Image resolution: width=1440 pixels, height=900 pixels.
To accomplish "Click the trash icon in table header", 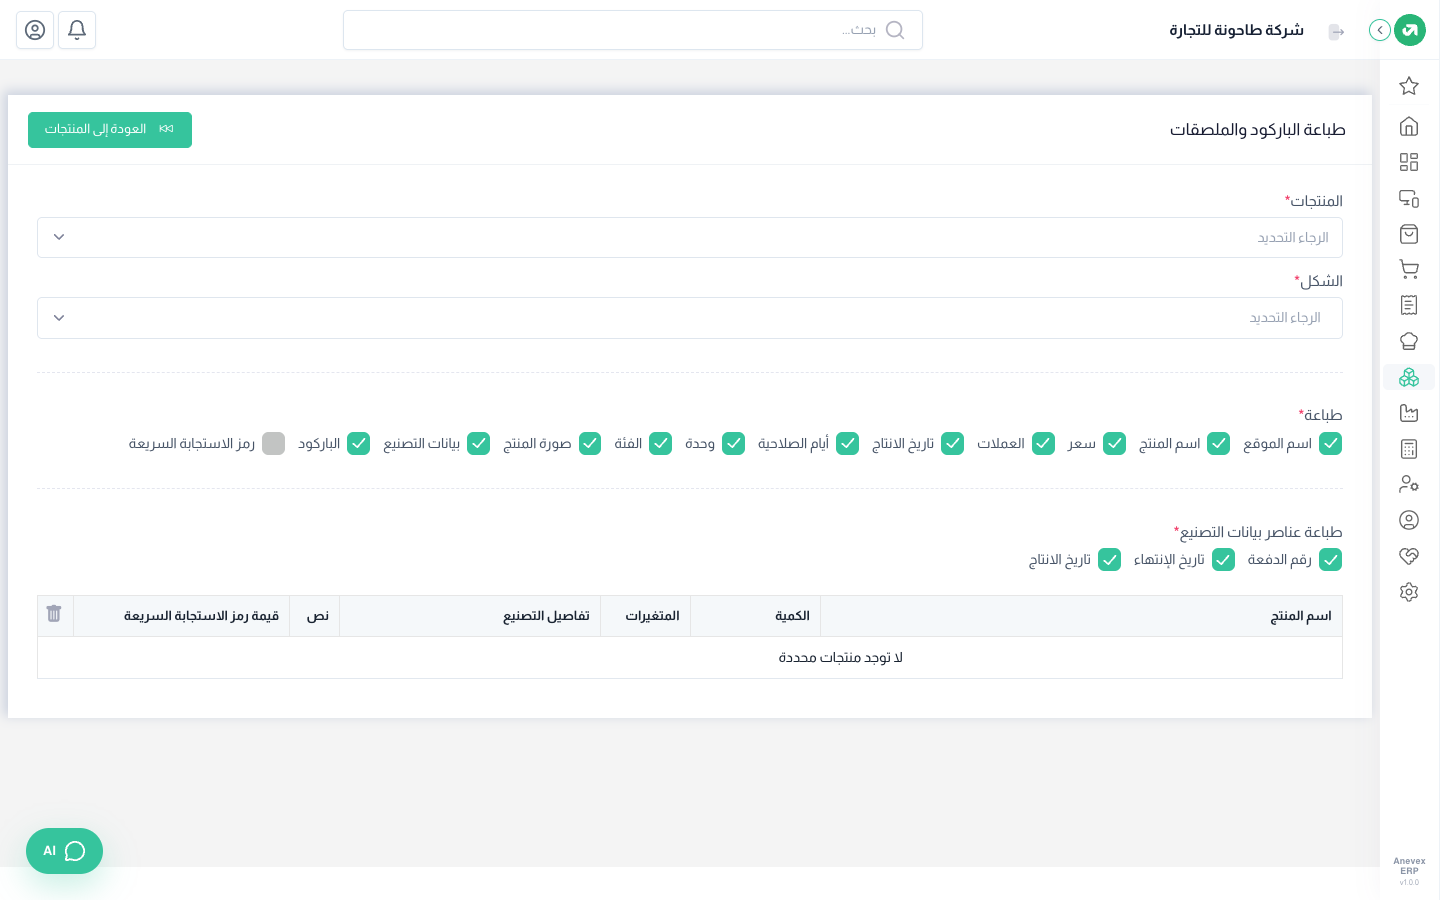I will [x=54, y=614].
